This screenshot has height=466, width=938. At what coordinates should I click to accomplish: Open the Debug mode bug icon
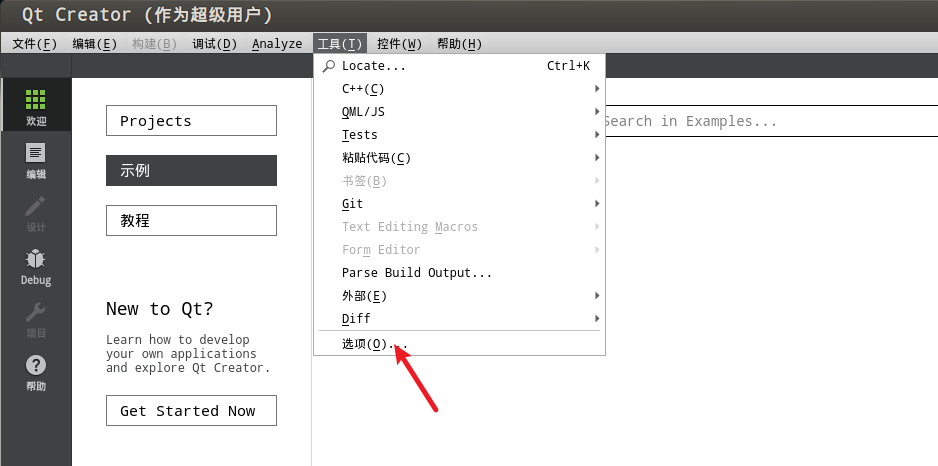[36, 259]
